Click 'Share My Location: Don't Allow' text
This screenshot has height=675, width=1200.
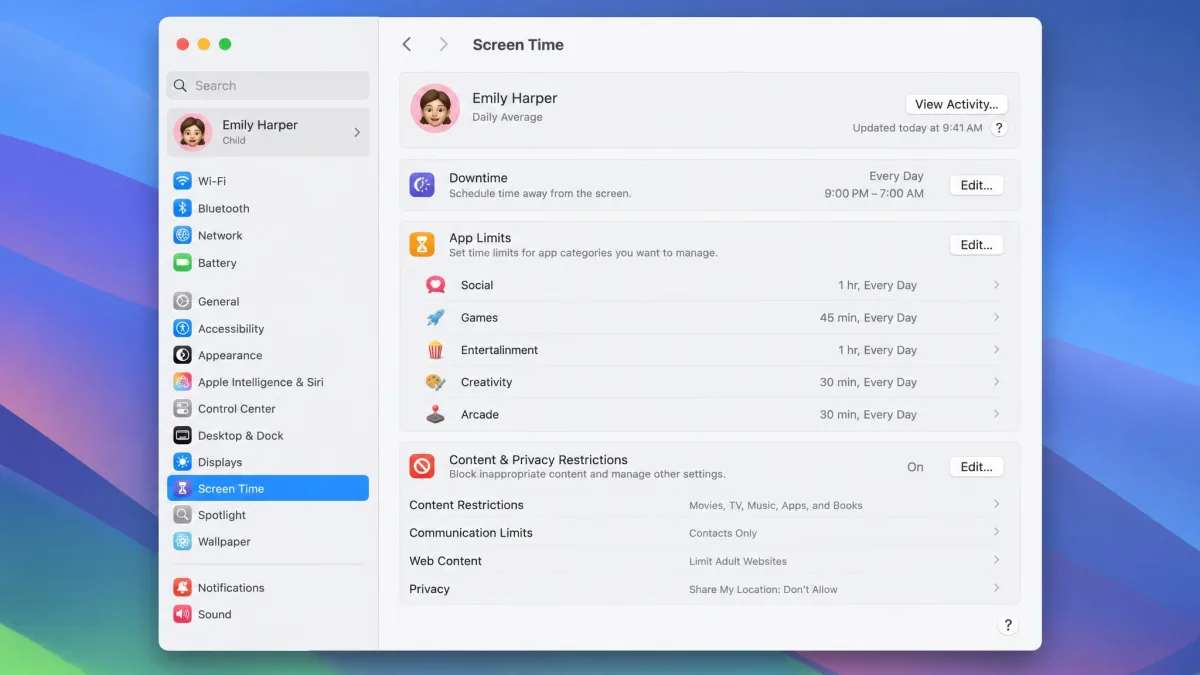click(763, 589)
